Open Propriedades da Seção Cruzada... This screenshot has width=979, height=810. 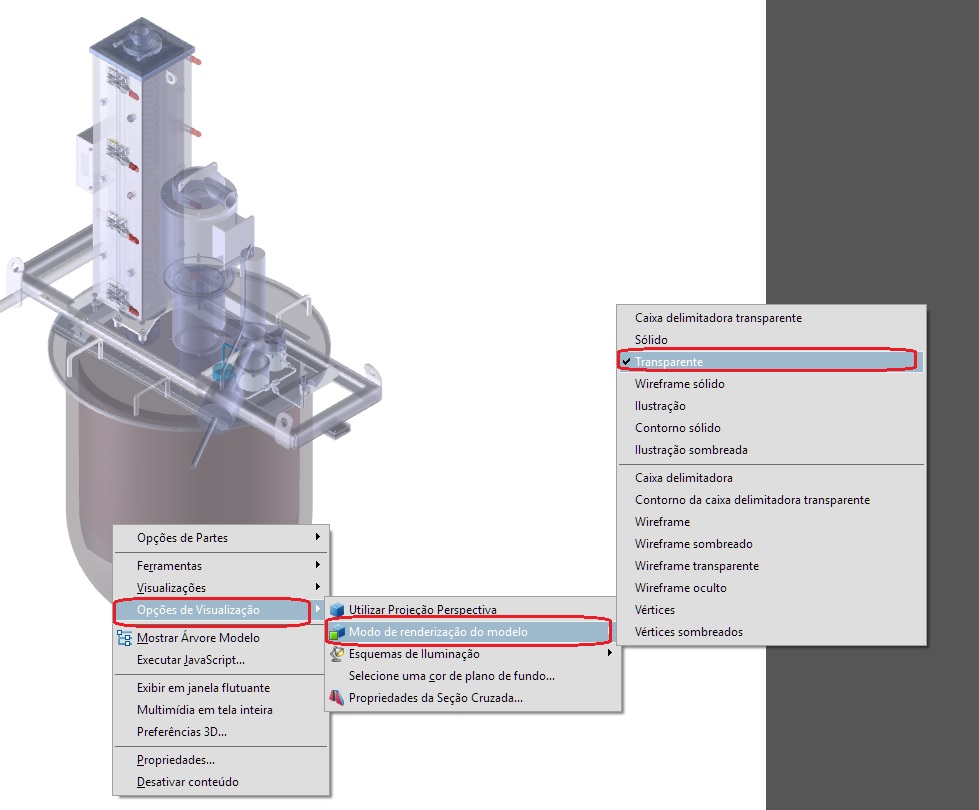click(x=473, y=698)
